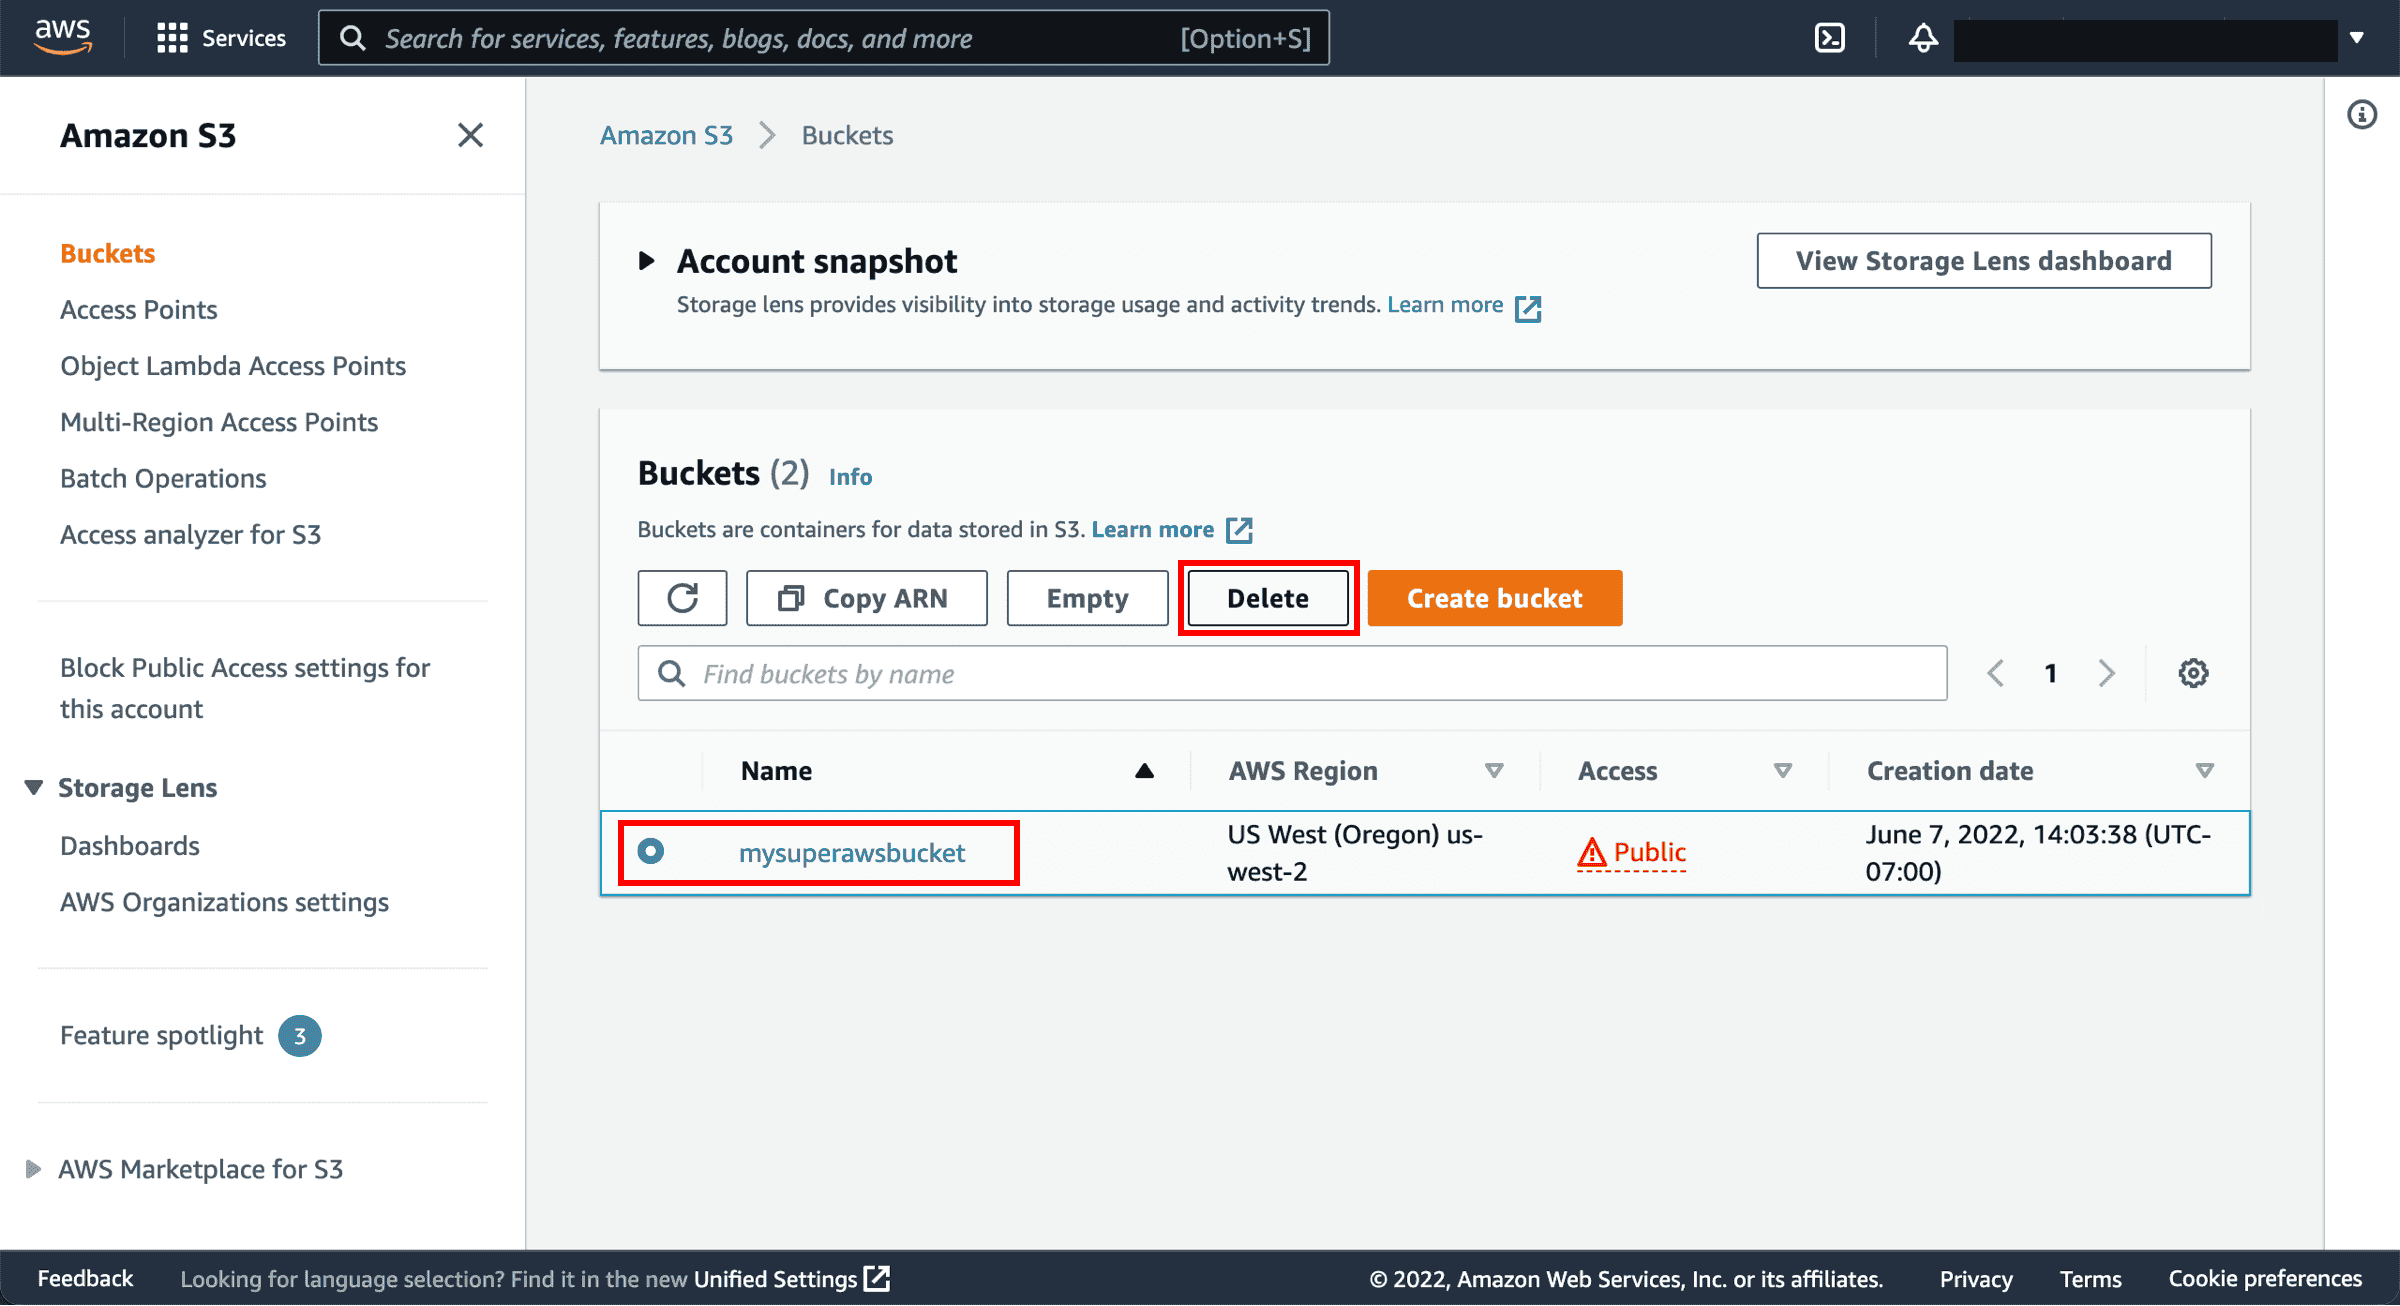The height and width of the screenshot is (1306, 2400).
Task: Open the CloudShell terminal icon
Action: tap(1829, 38)
